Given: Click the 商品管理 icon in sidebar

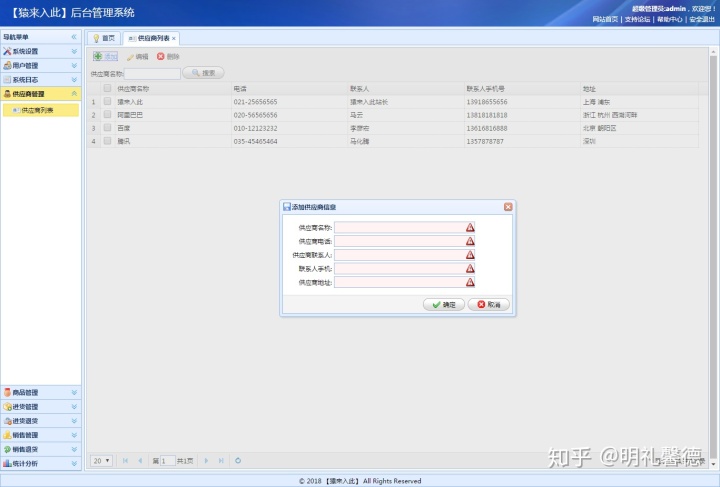Looking at the screenshot, I should 7,392.
